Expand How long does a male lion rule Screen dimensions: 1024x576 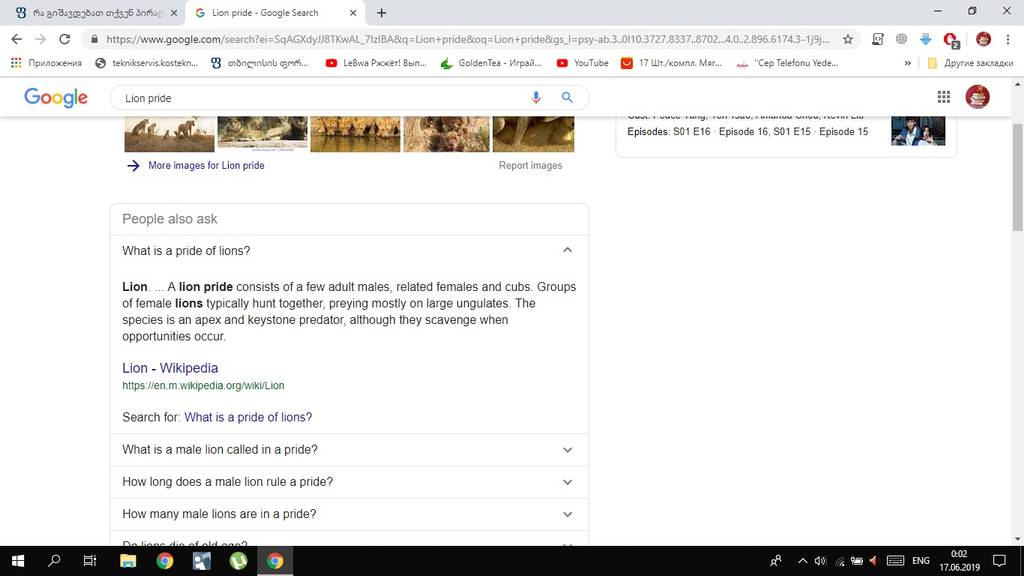click(x=349, y=482)
